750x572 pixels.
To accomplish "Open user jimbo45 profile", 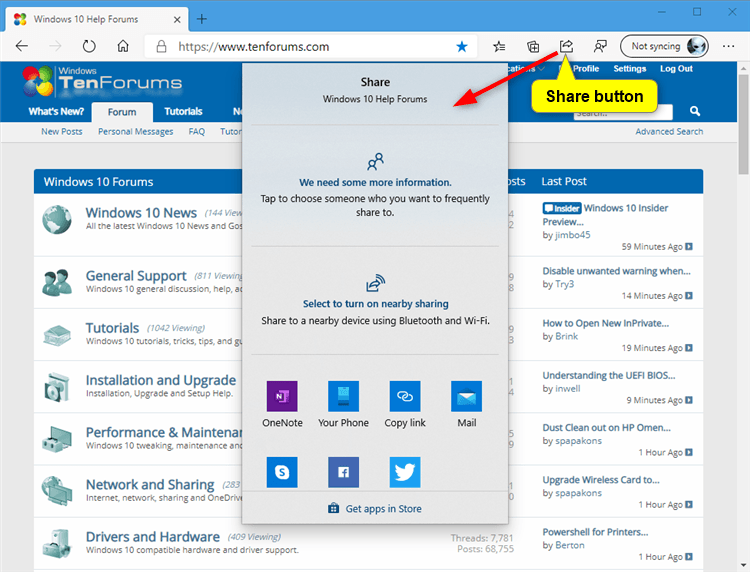I will (573, 235).
